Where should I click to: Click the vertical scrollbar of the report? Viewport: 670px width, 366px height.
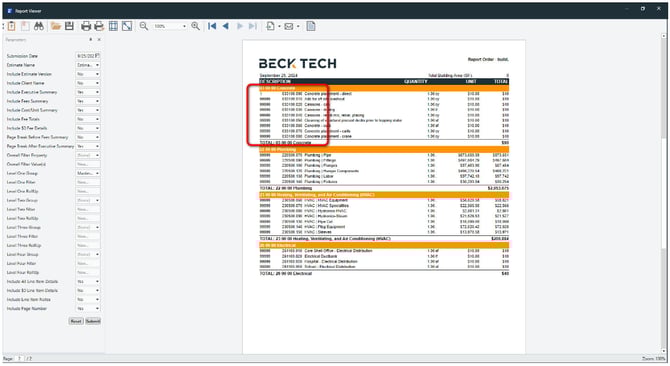(x=664, y=194)
